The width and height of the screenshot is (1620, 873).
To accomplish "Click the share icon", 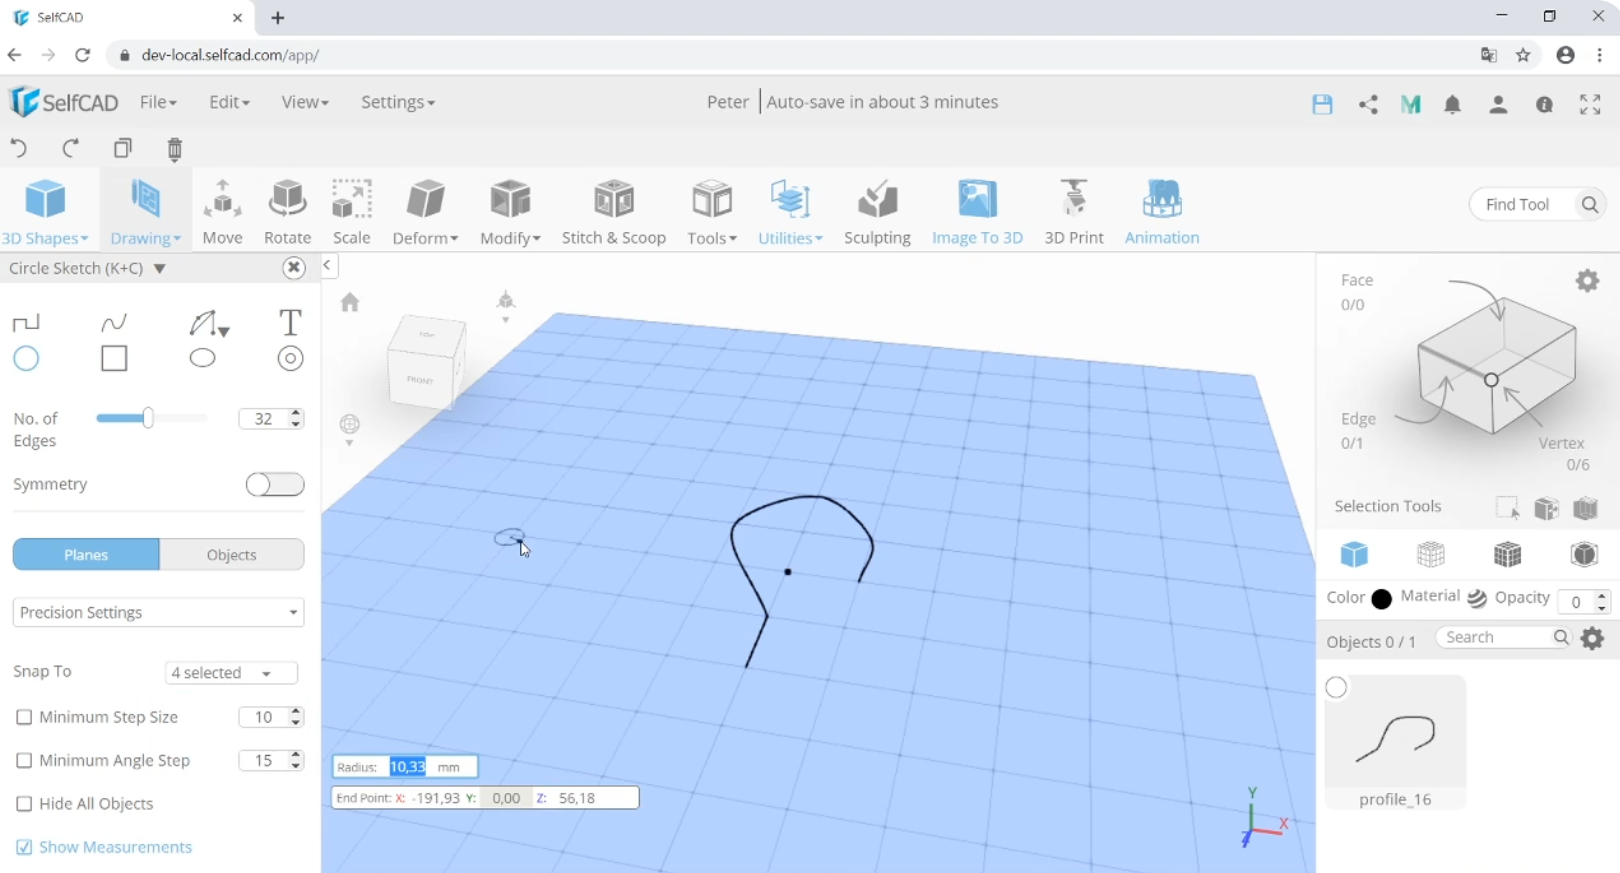I will coord(1368,104).
